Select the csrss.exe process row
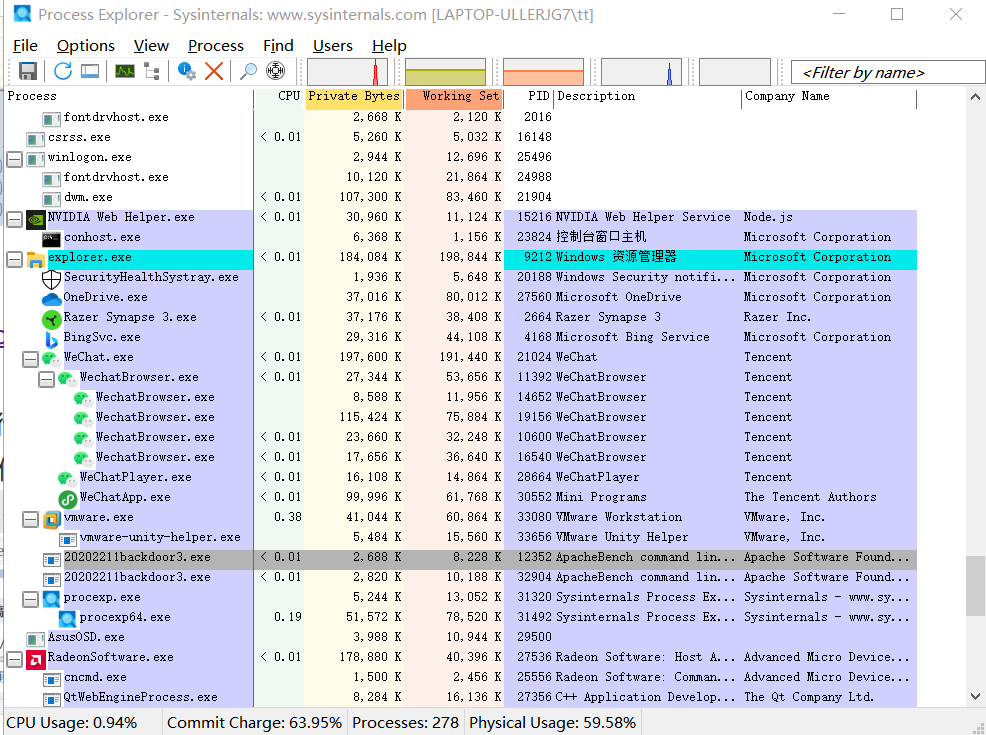 [x=460, y=137]
